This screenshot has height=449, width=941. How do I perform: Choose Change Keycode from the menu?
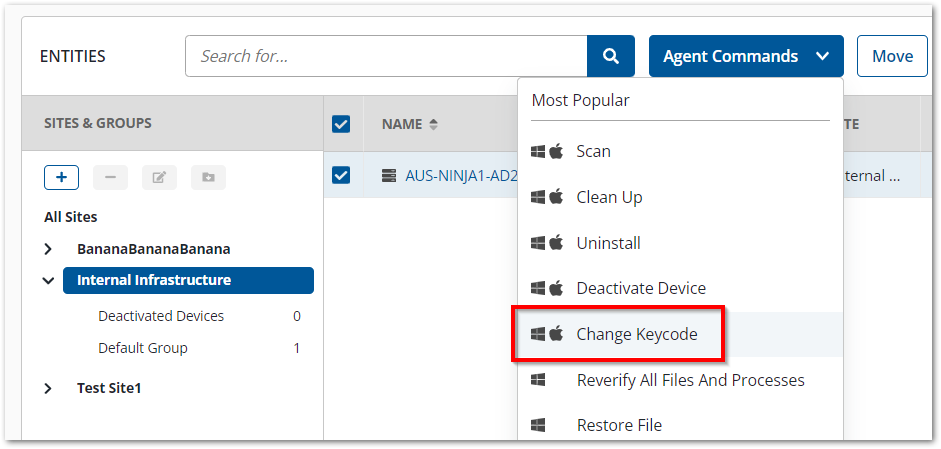click(x=636, y=334)
